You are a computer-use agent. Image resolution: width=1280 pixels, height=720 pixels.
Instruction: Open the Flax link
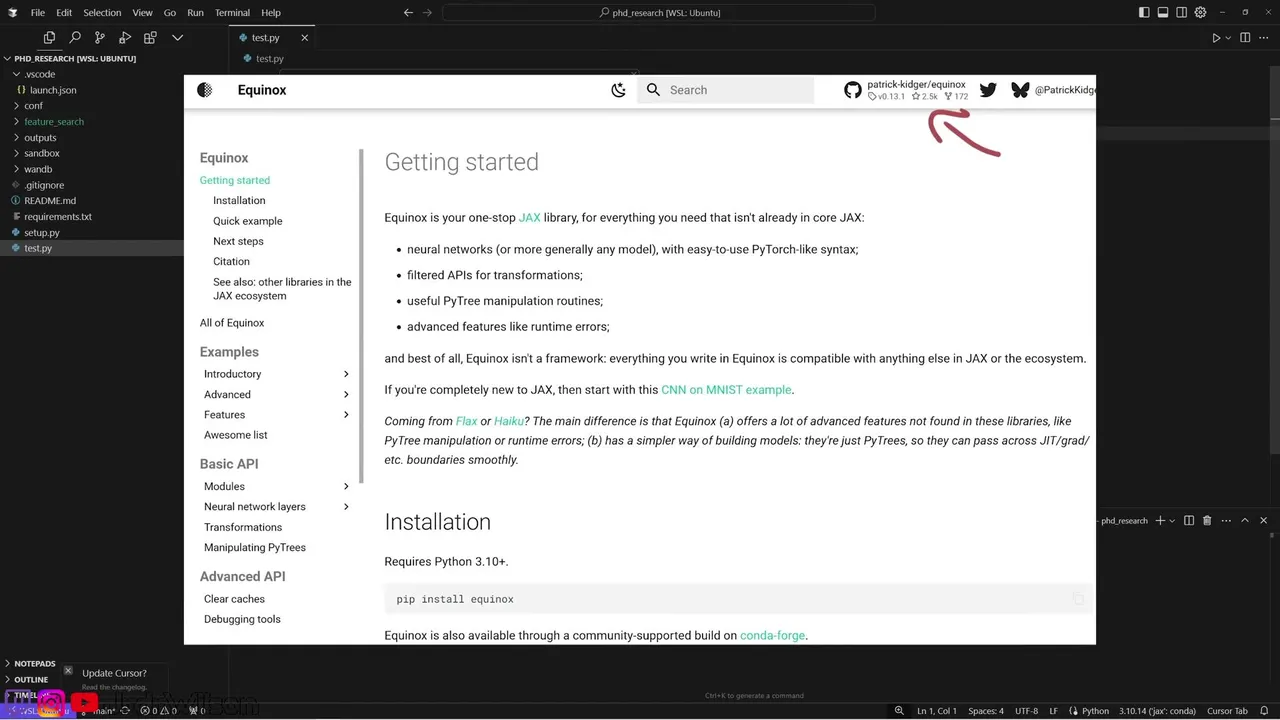(x=466, y=422)
